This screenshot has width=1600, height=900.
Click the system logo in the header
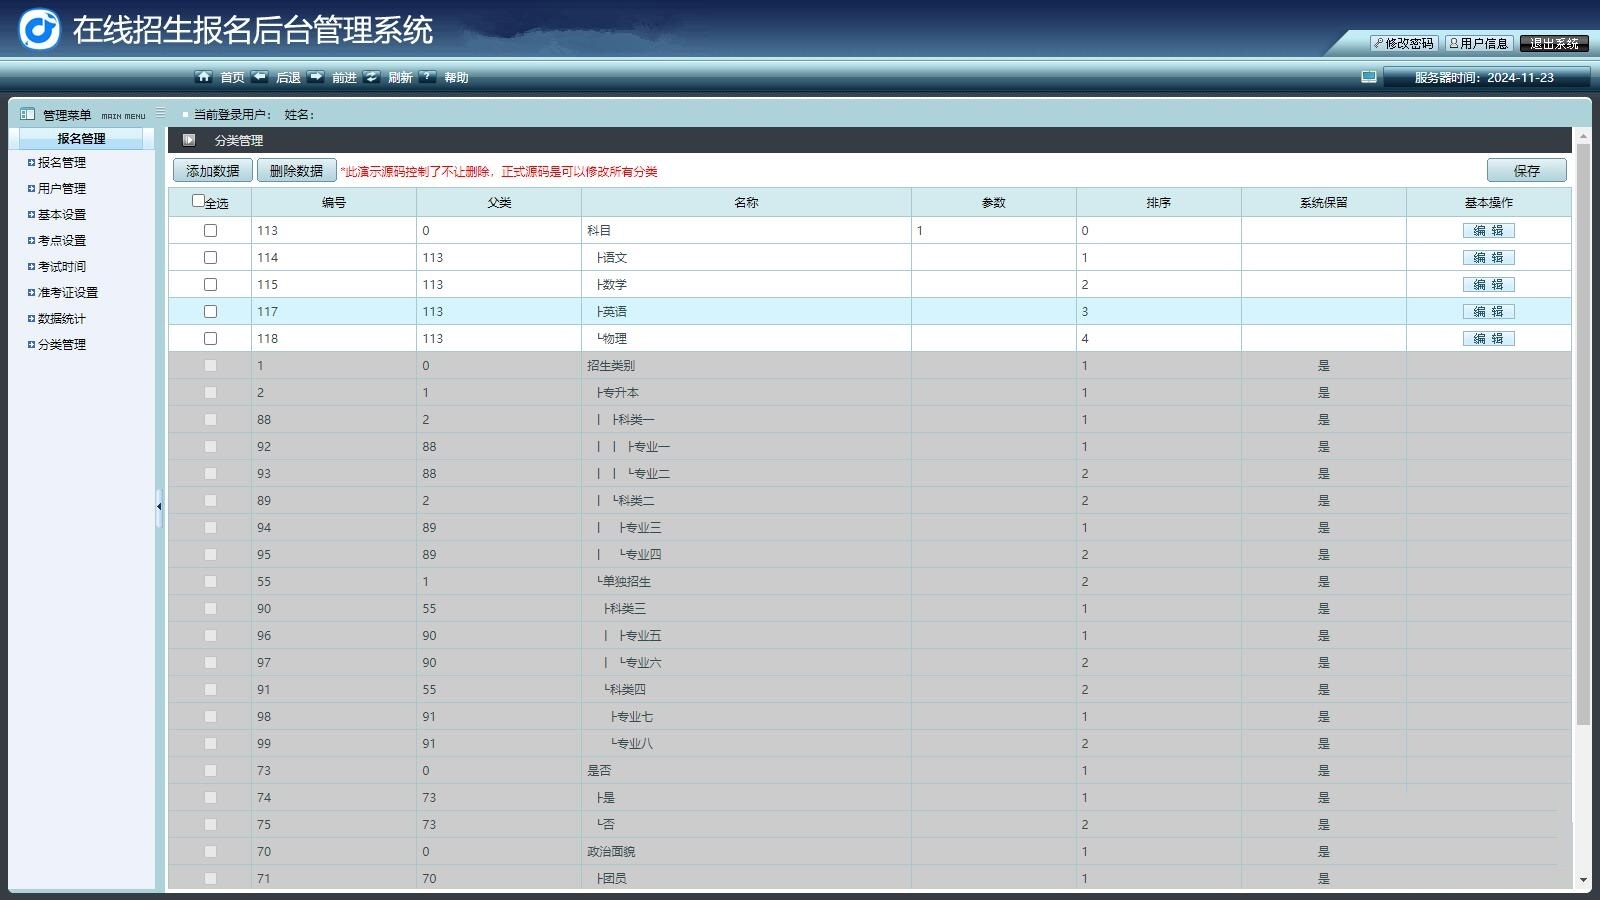(40, 29)
